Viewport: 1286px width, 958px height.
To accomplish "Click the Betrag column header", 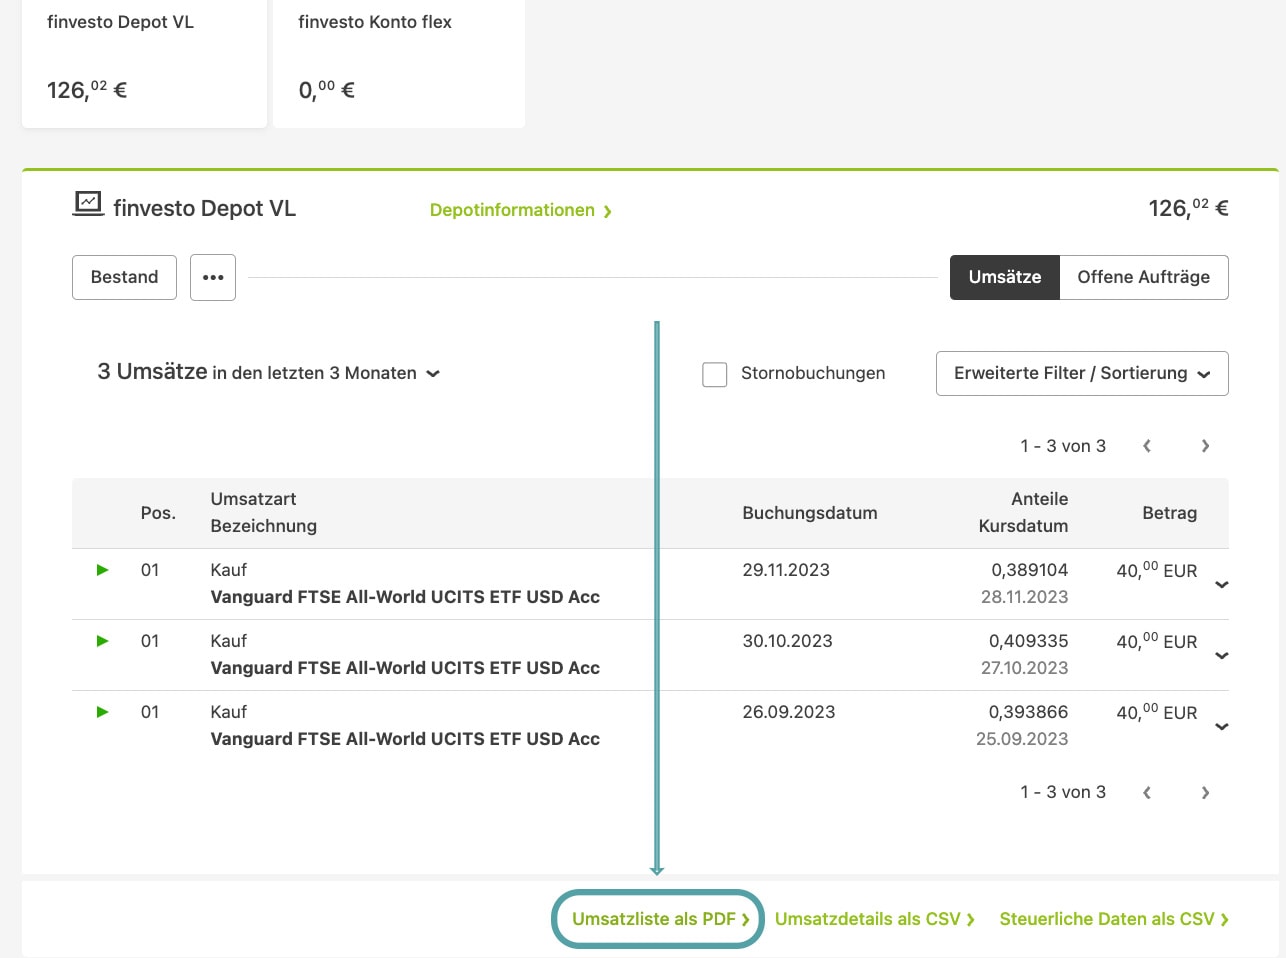I will [x=1169, y=513].
